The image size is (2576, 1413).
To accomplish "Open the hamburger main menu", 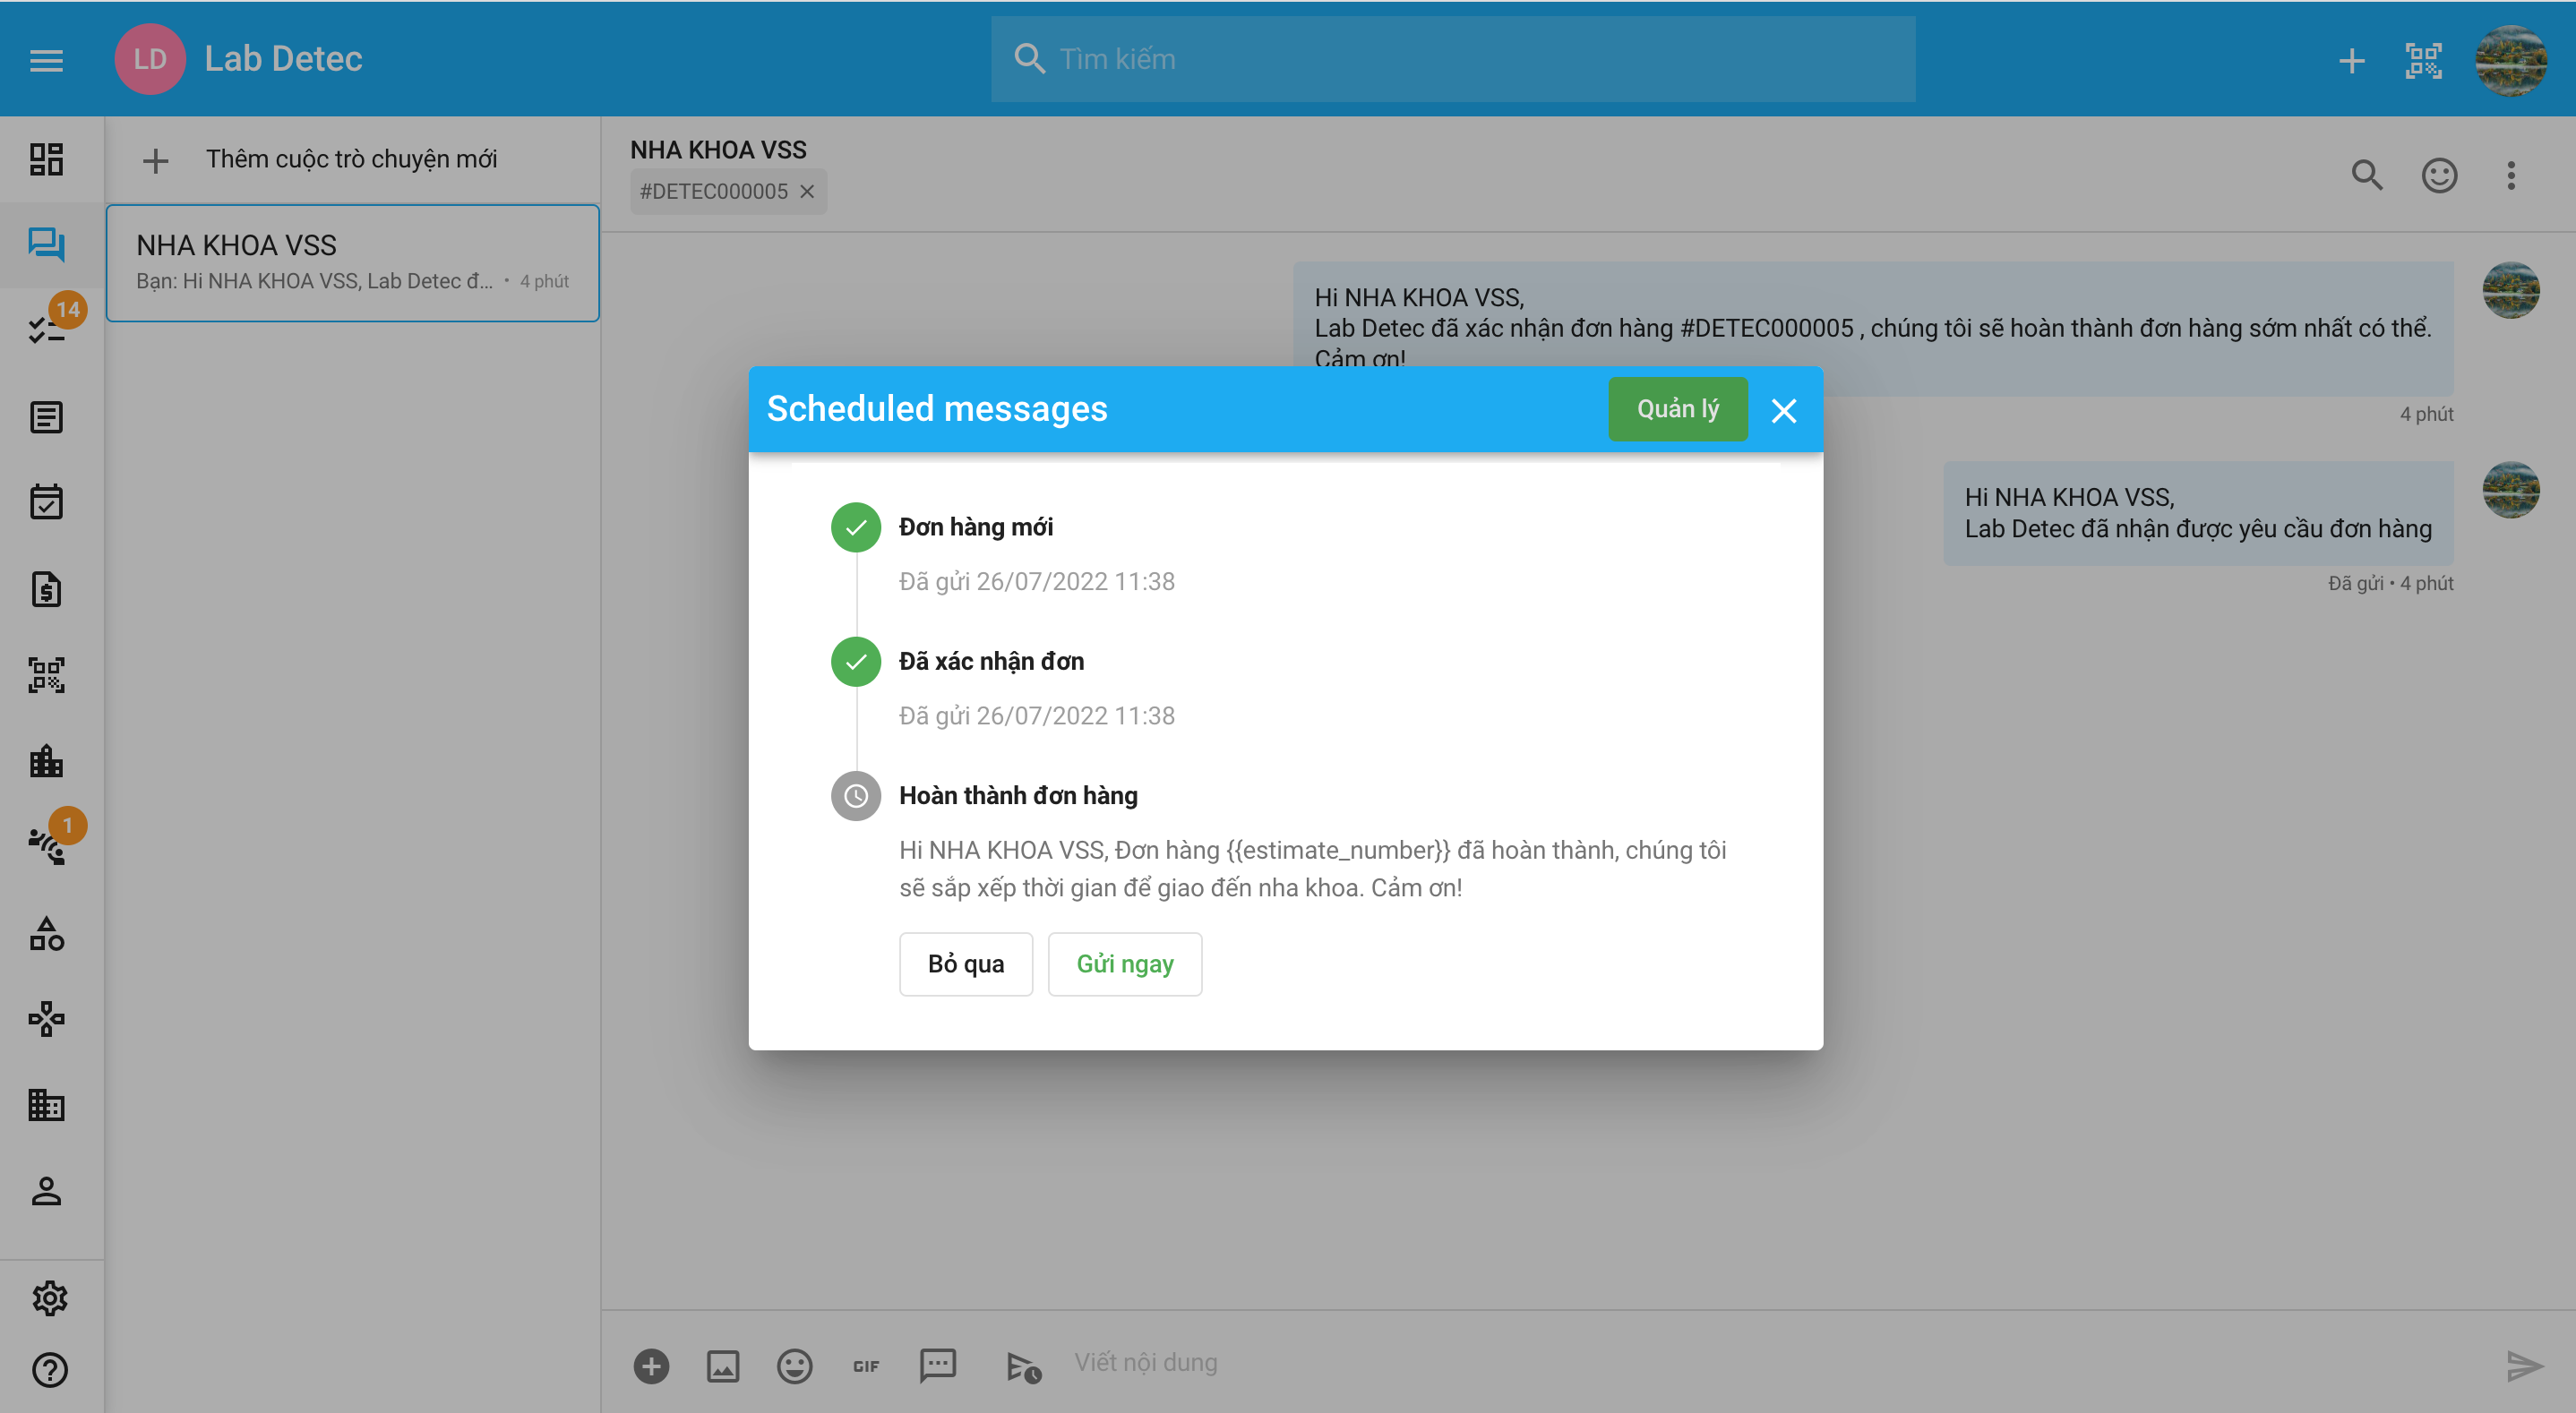I will tap(46, 60).
